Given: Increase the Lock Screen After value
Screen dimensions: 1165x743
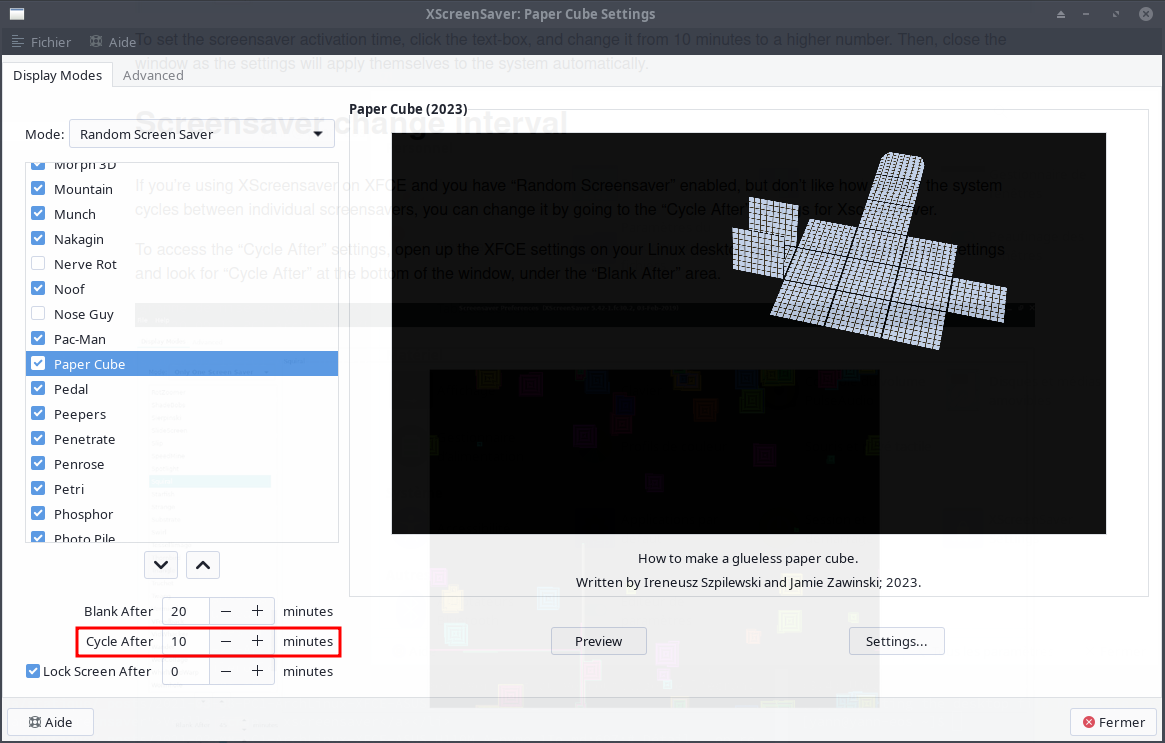Looking at the screenshot, I should click(x=257, y=671).
